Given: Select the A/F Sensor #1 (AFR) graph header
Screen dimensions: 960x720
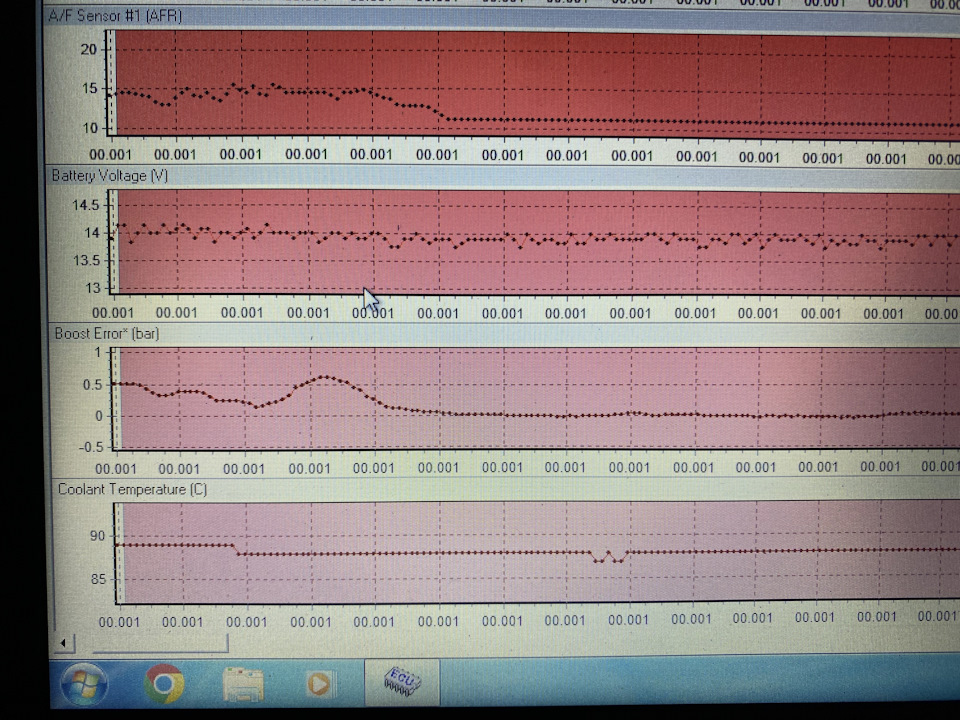Looking at the screenshot, I should [x=115, y=16].
